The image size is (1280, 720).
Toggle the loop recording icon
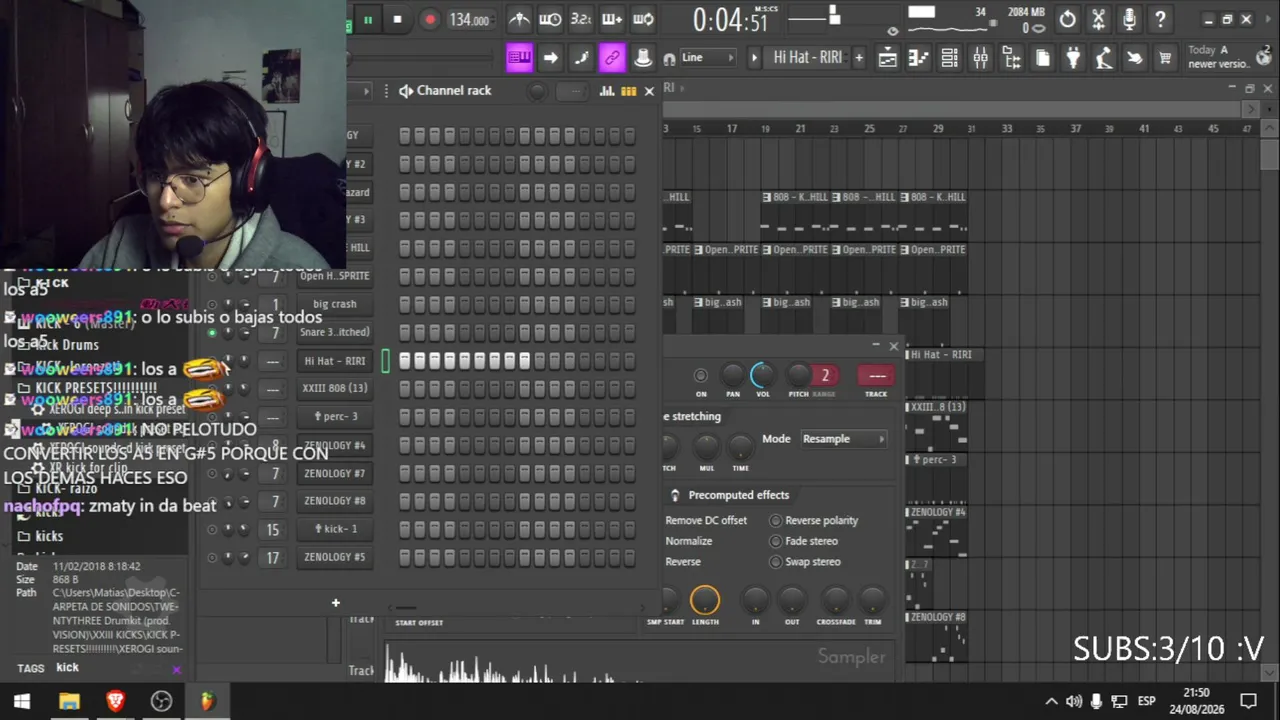644,19
